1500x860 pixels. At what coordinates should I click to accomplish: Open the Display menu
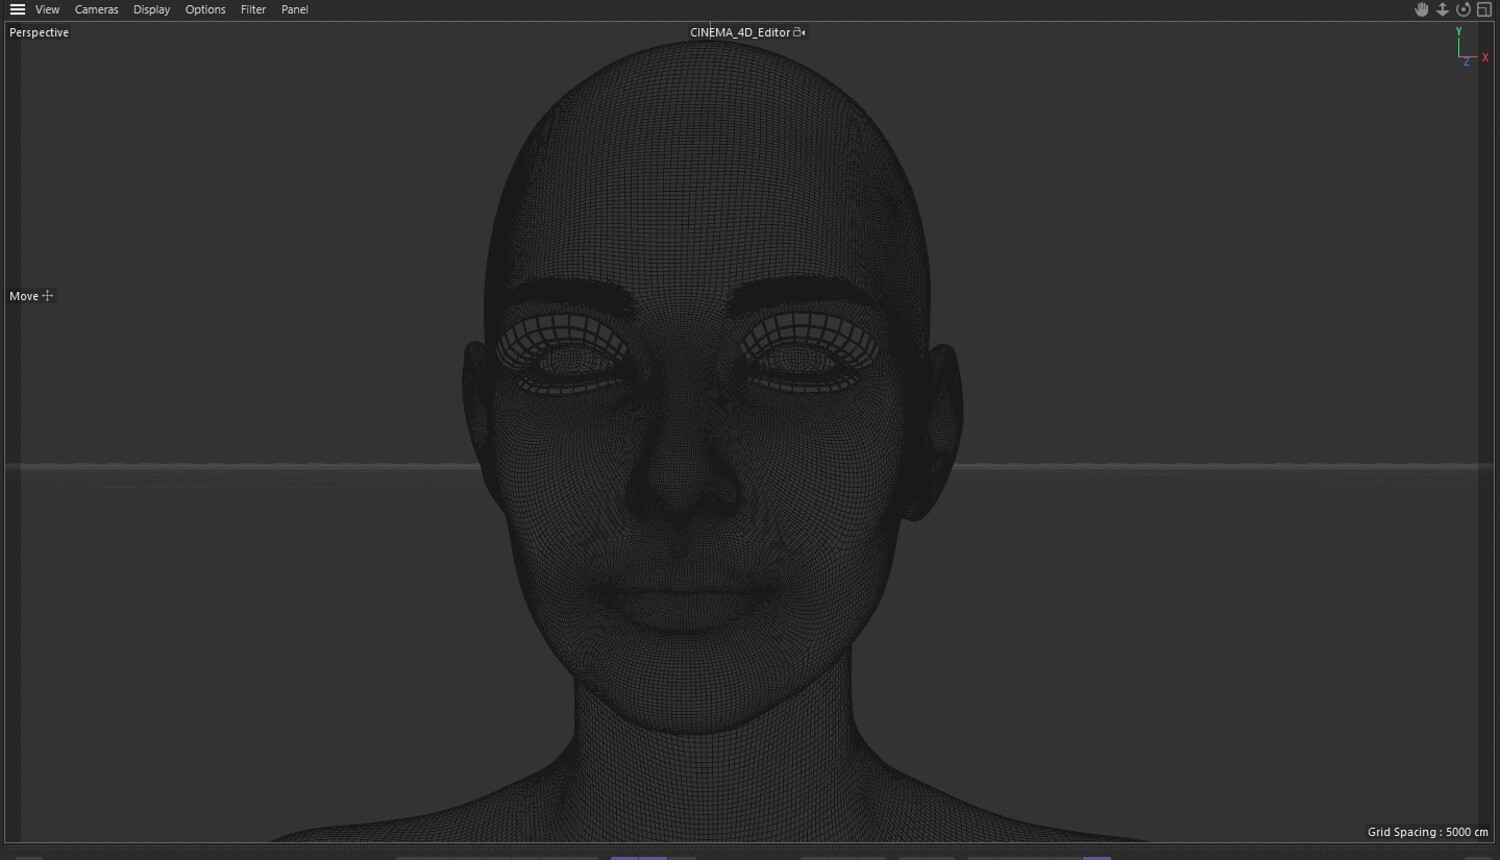[151, 9]
